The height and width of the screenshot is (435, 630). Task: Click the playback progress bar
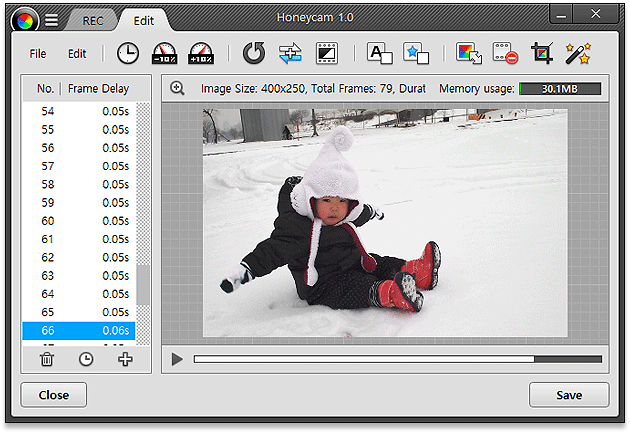click(397, 359)
